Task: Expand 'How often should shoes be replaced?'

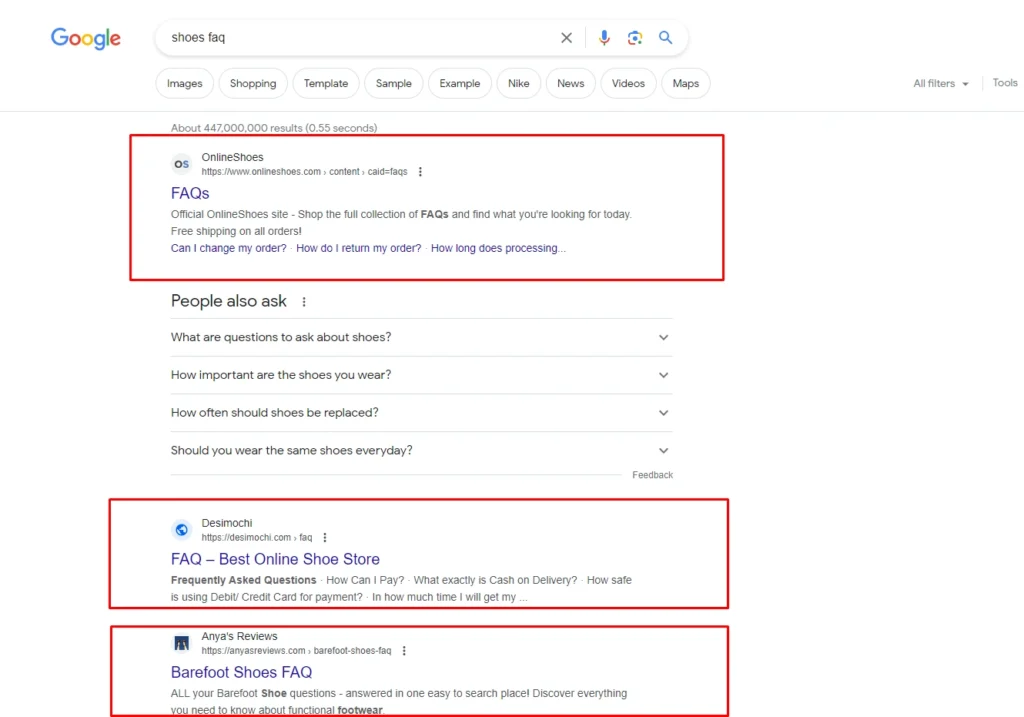Action: [421, 413]
